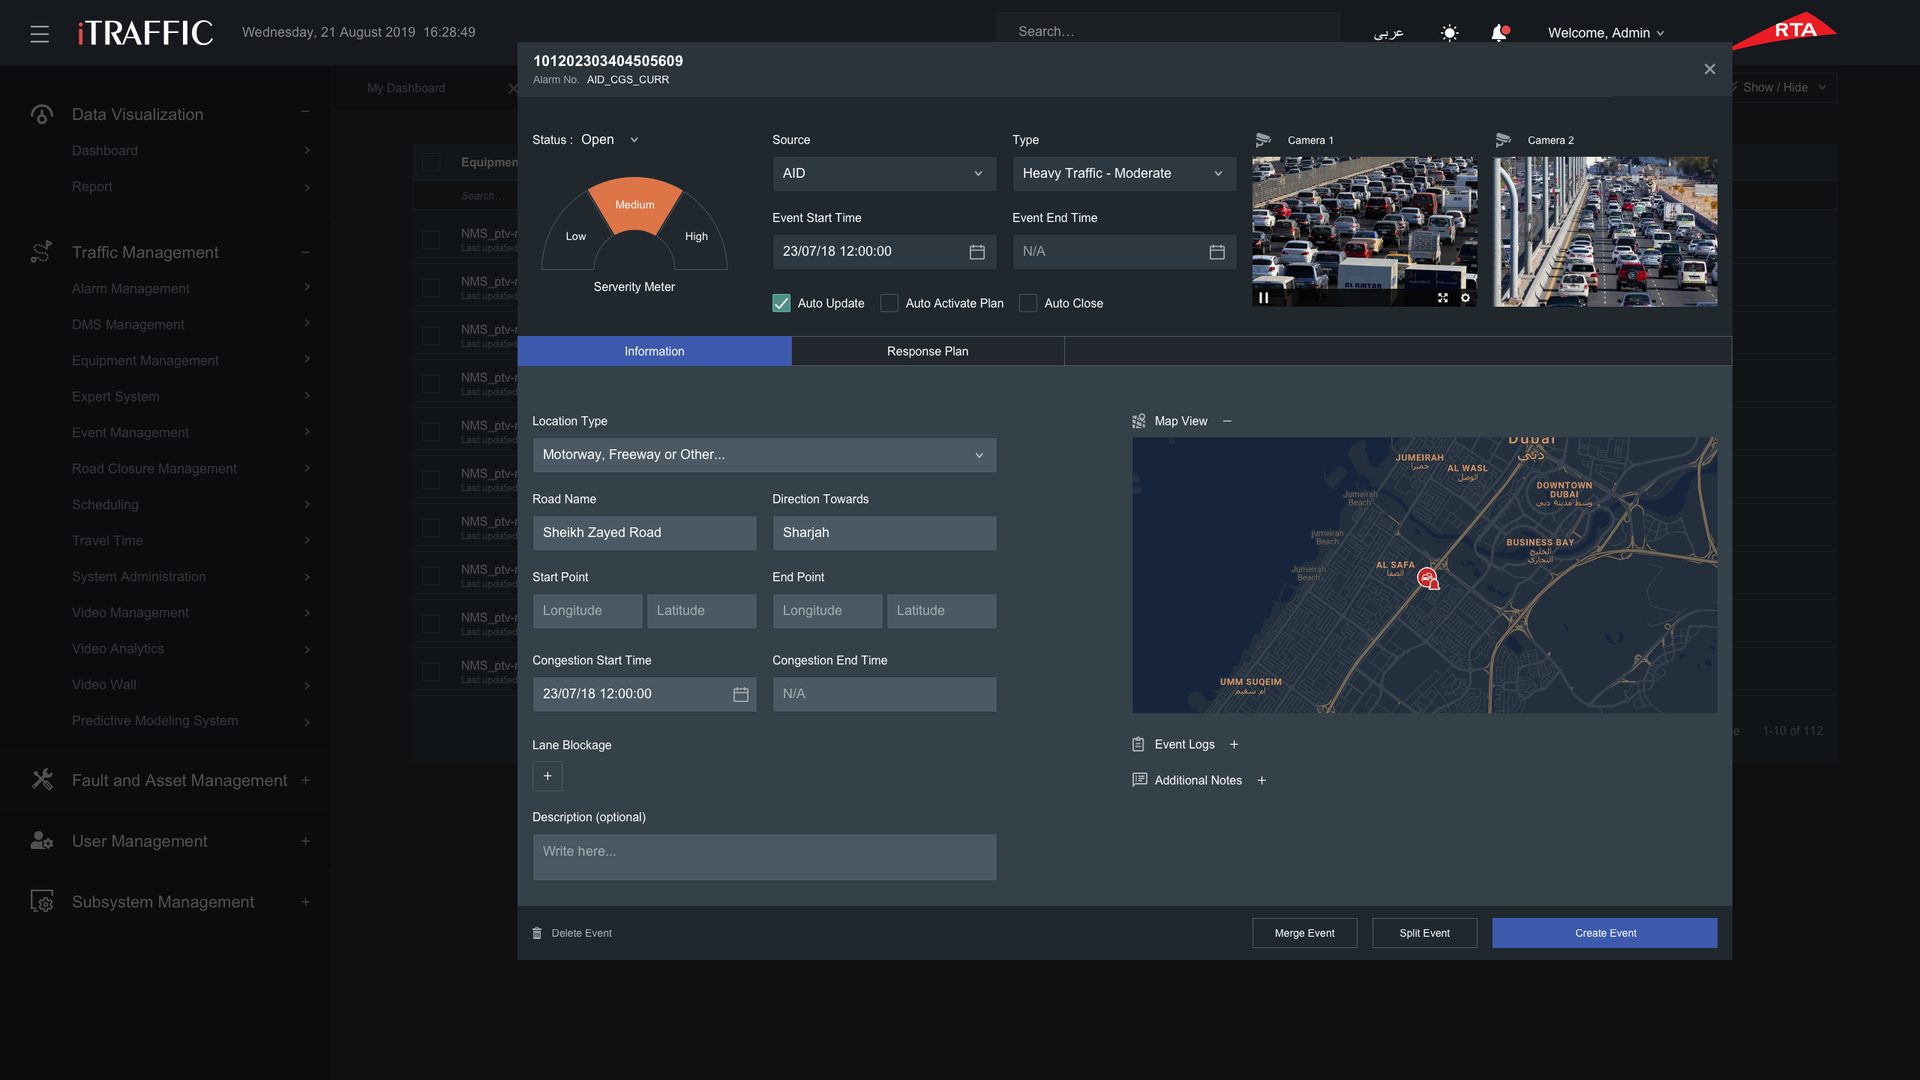
Task: Click the Merge Event button
Action: 1305,933
